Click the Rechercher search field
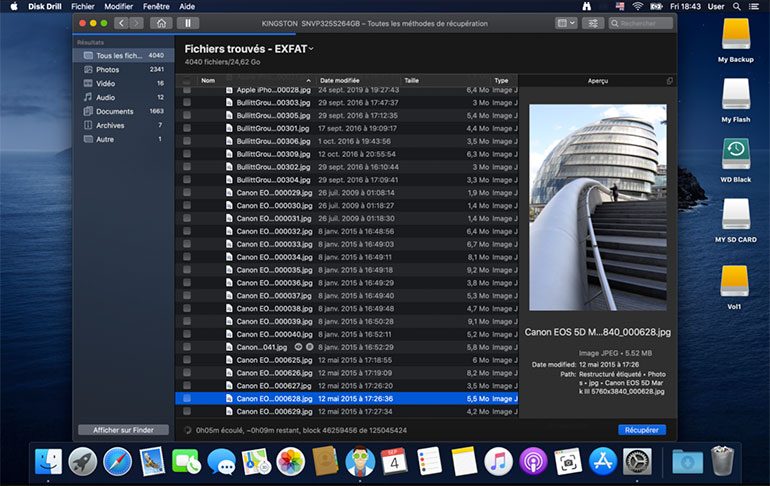The height and width of the screenshot is (486, 770). click(640, 22)
